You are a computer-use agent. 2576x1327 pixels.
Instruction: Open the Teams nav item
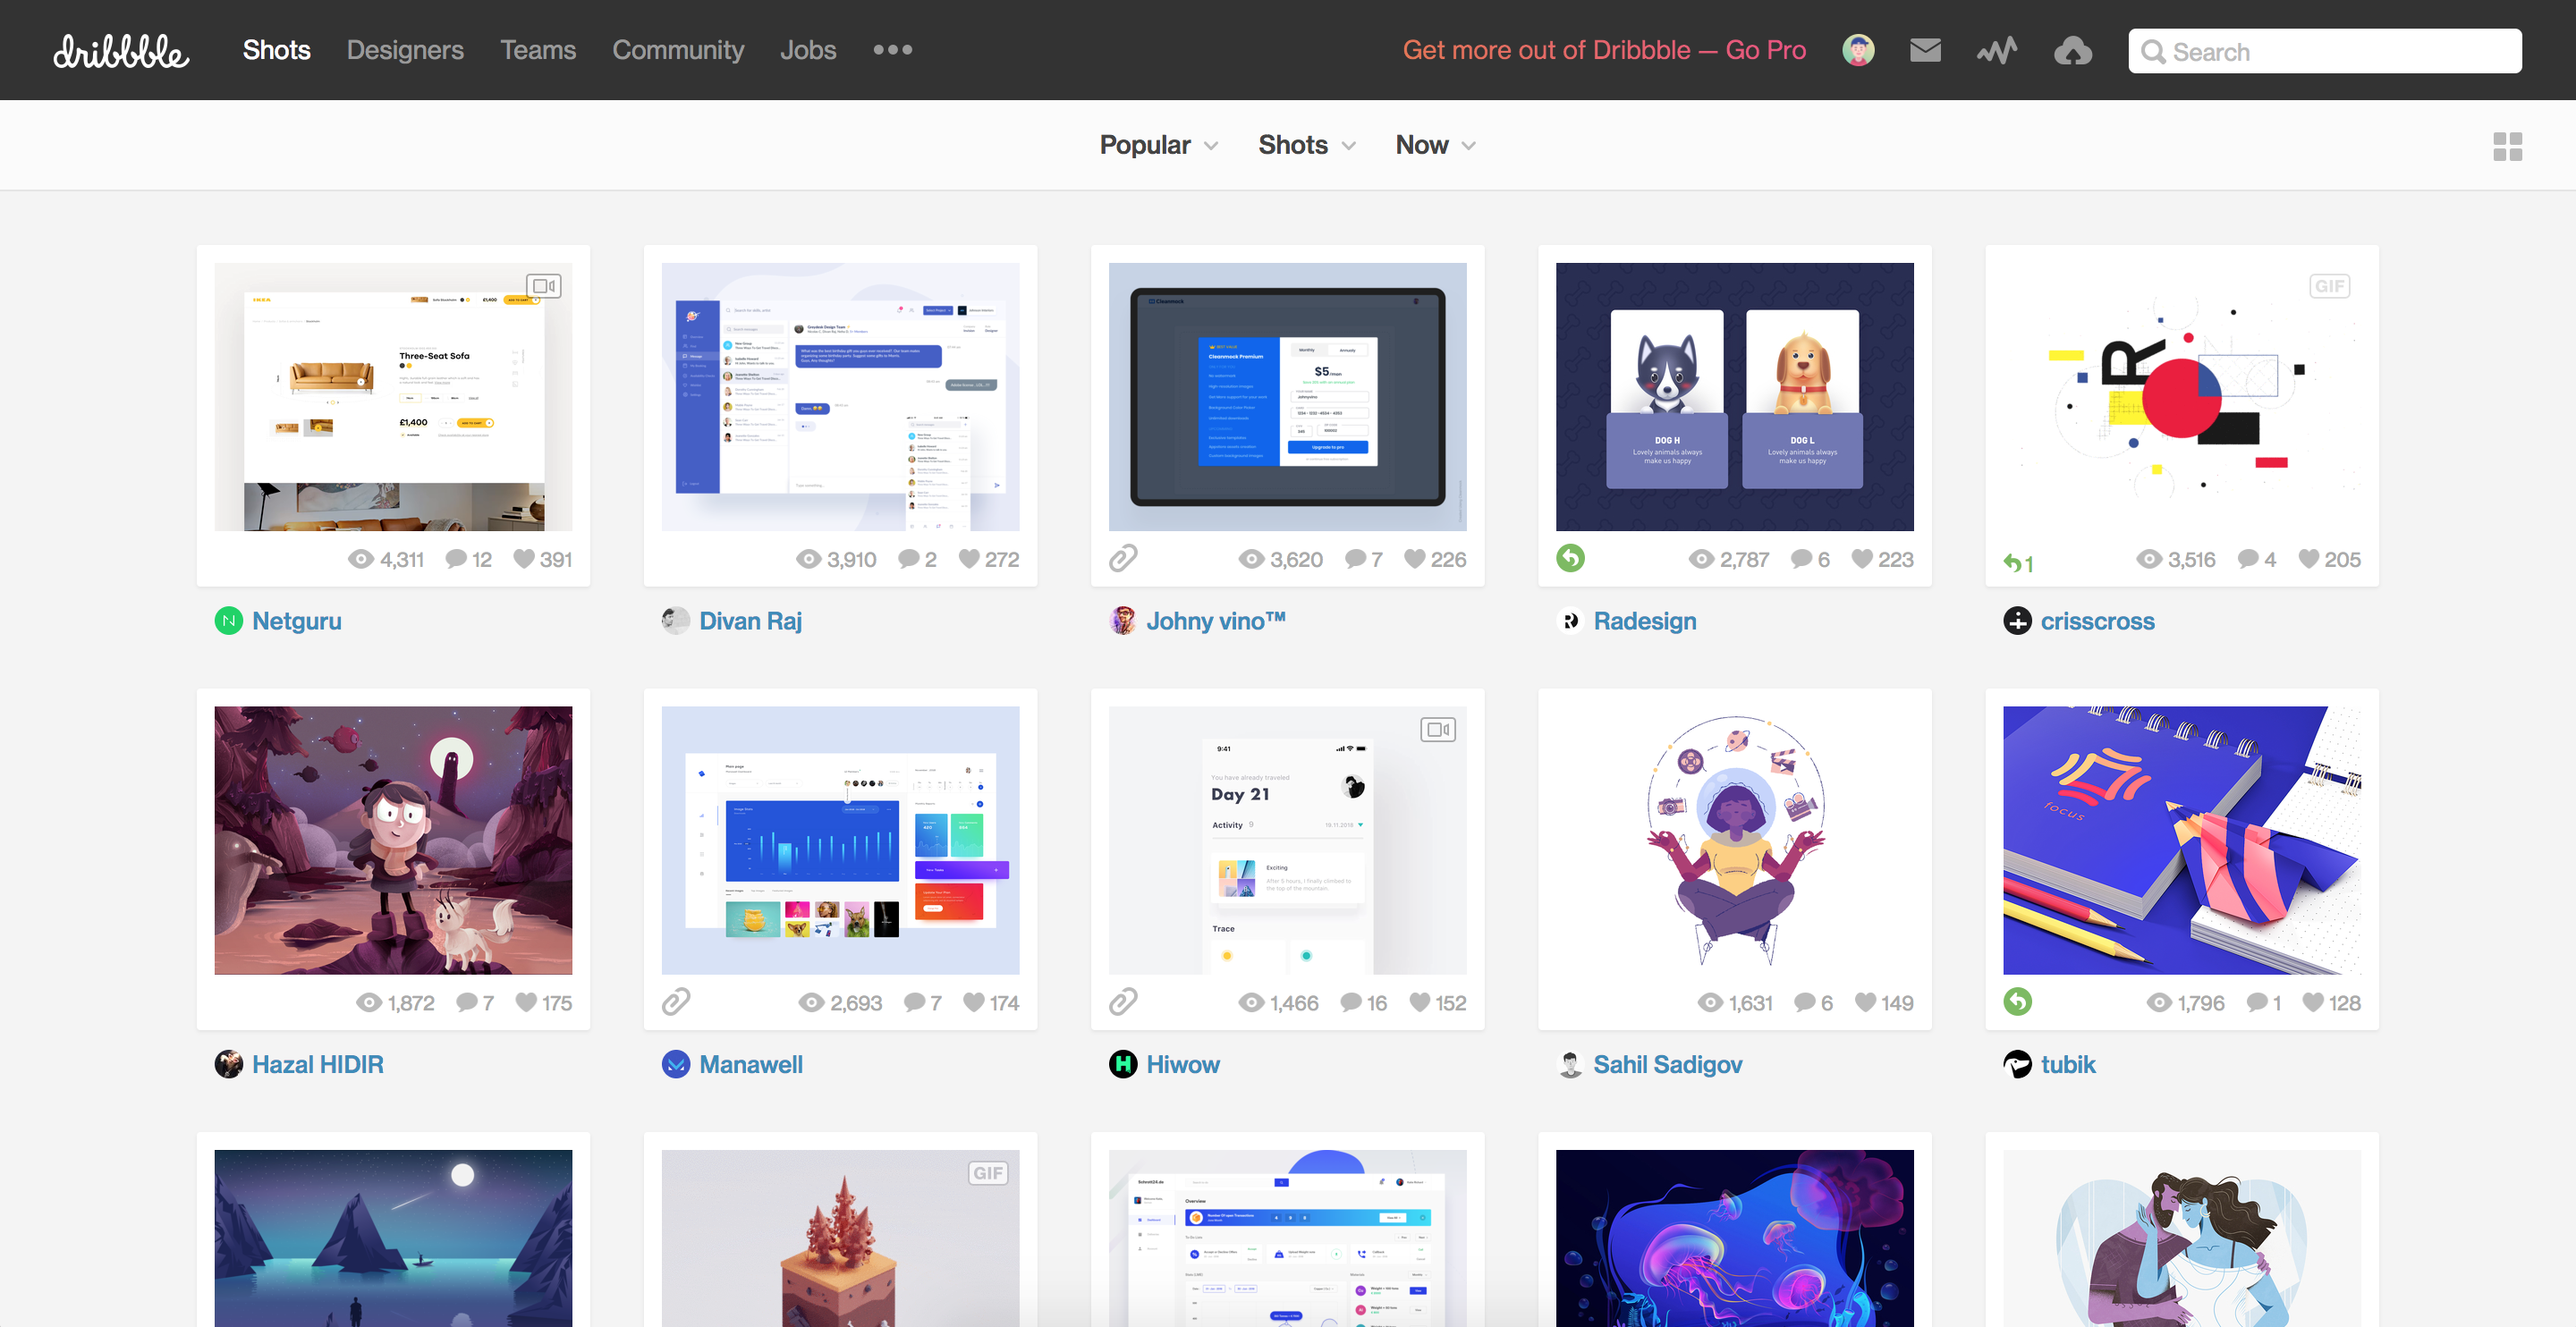538,50
